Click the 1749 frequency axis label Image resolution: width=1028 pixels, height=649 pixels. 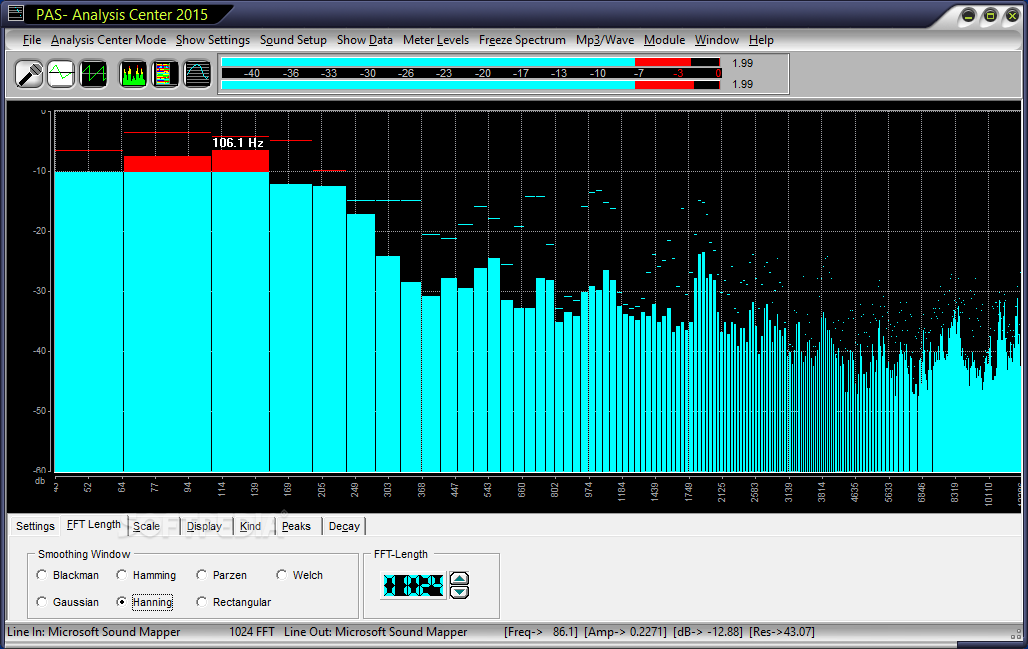pos(688,492)
